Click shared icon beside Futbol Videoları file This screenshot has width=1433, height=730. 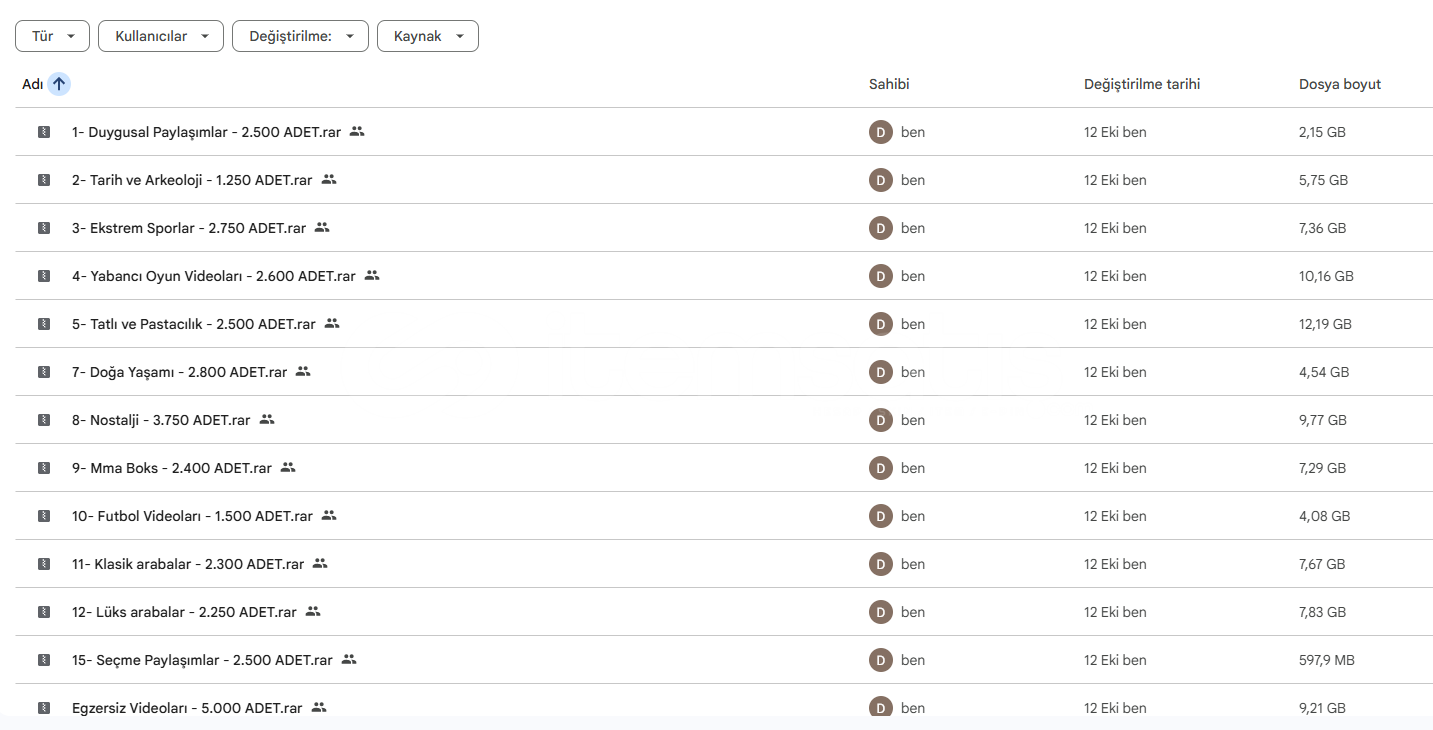coord(329,516)
